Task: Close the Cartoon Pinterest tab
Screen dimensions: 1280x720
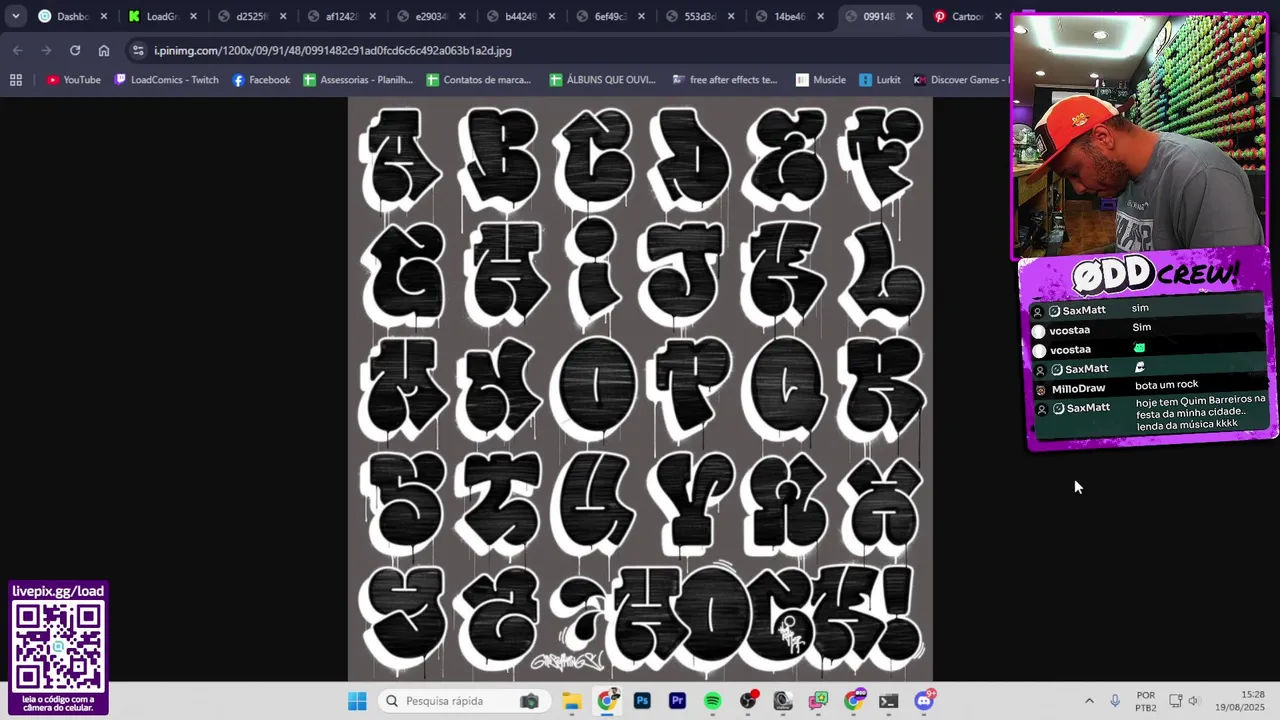Action: (x=998, y=16)
